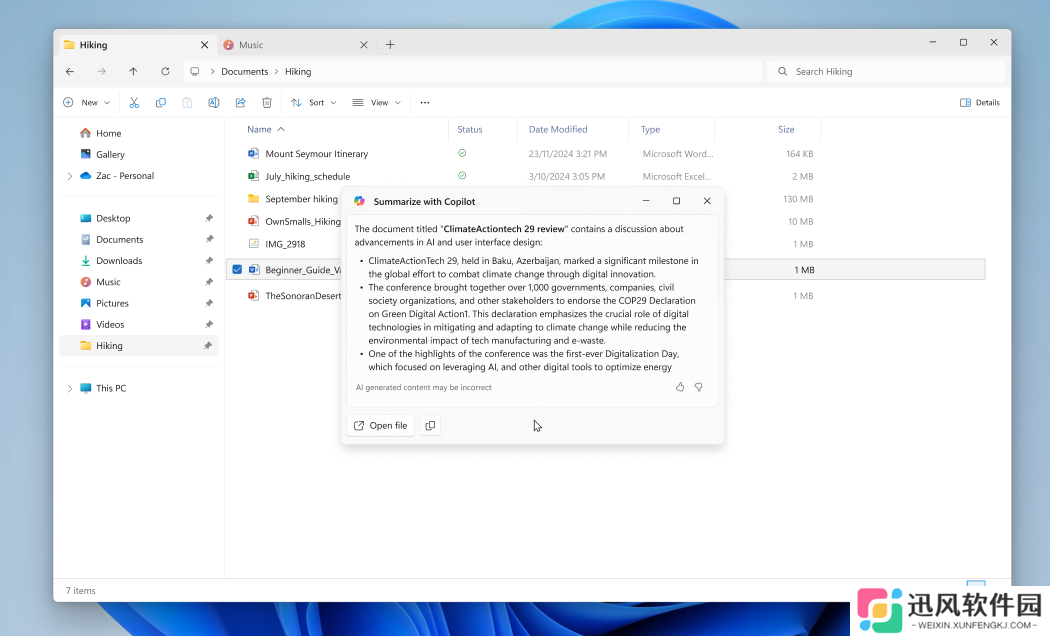Click the Share icon in the toolbar

click(240, 102)
